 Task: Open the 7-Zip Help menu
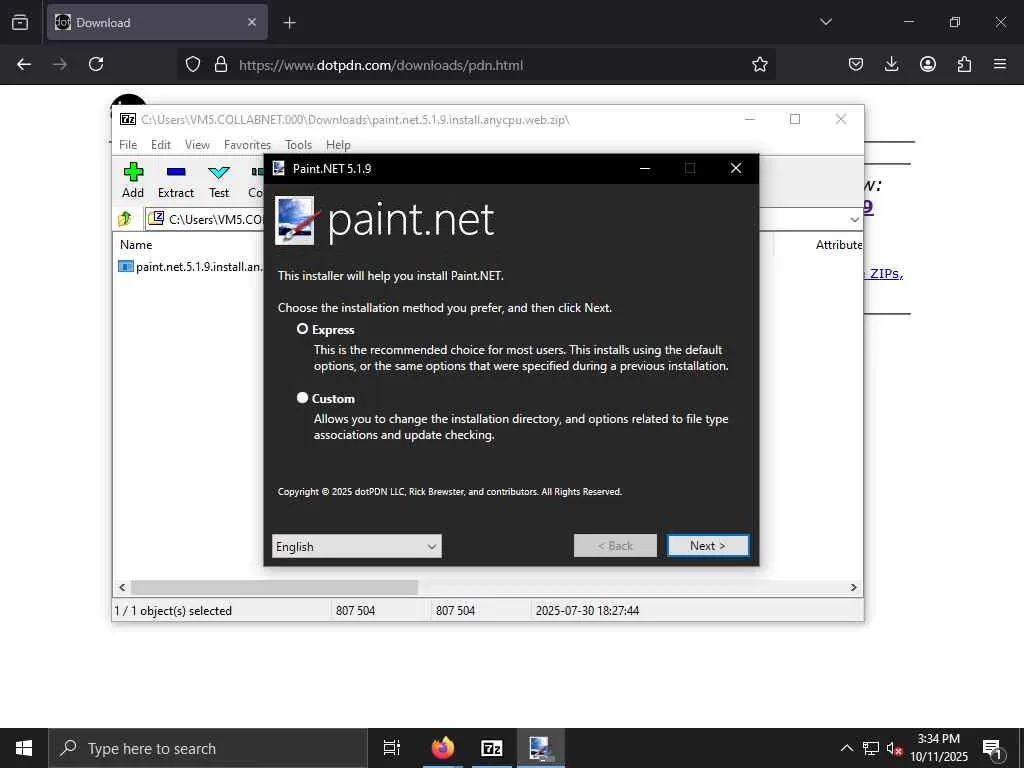click(x=338, y=144)
